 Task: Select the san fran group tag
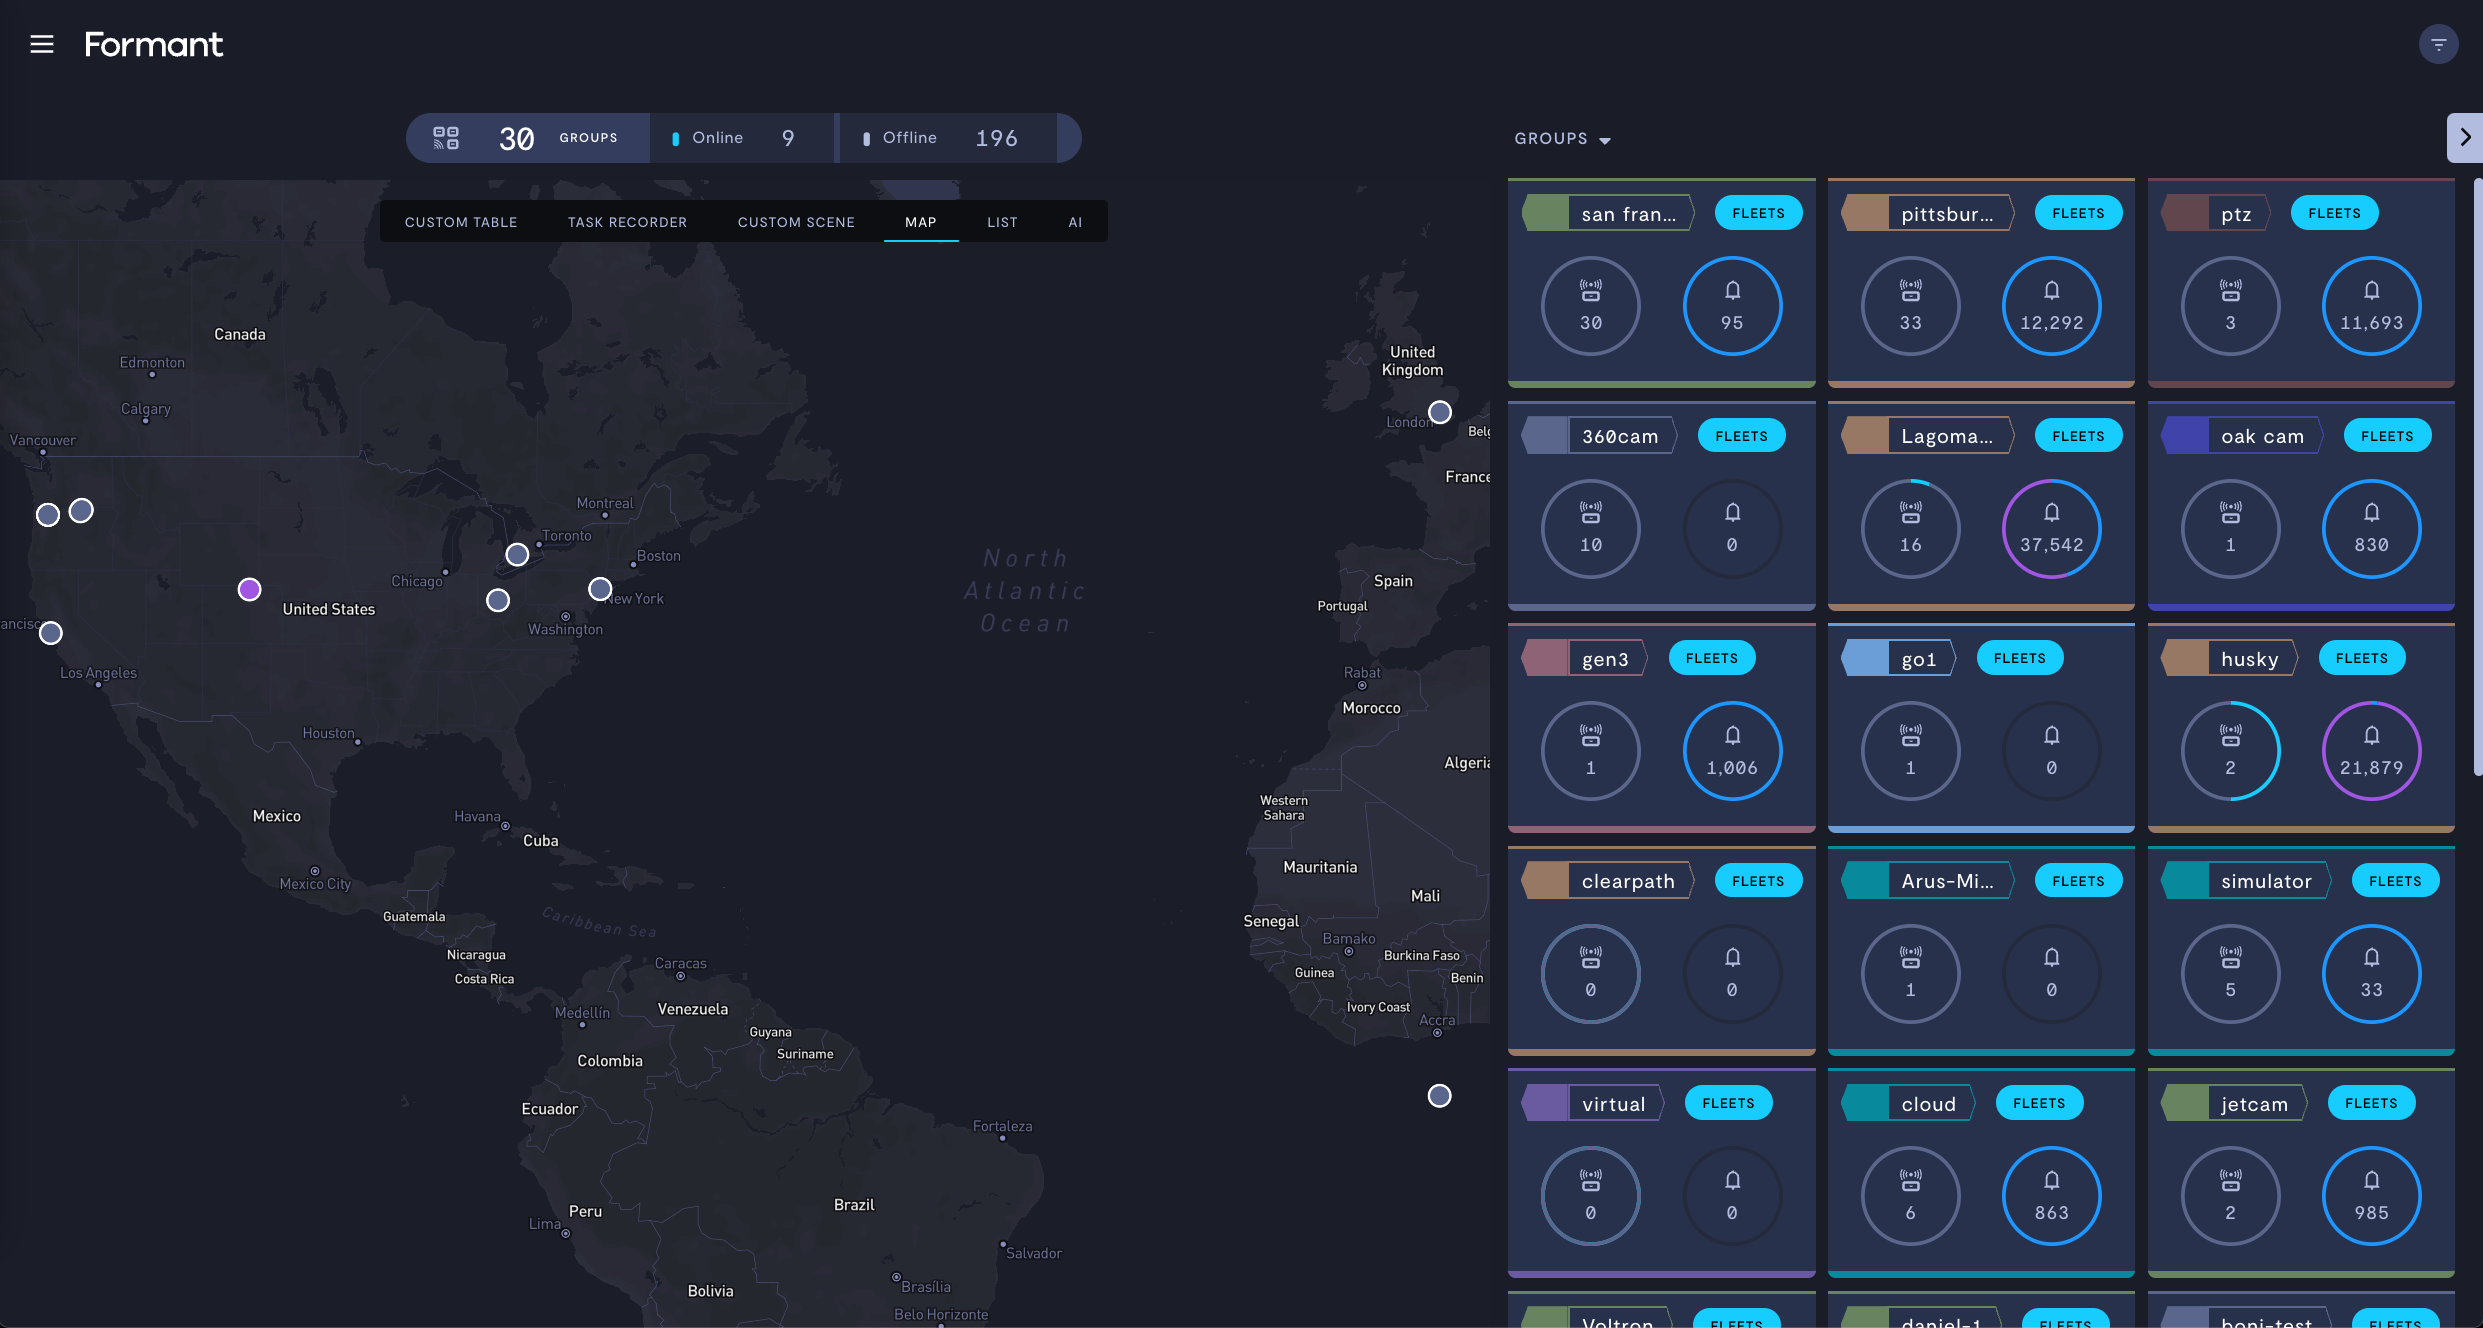[x=1608, y=214]
